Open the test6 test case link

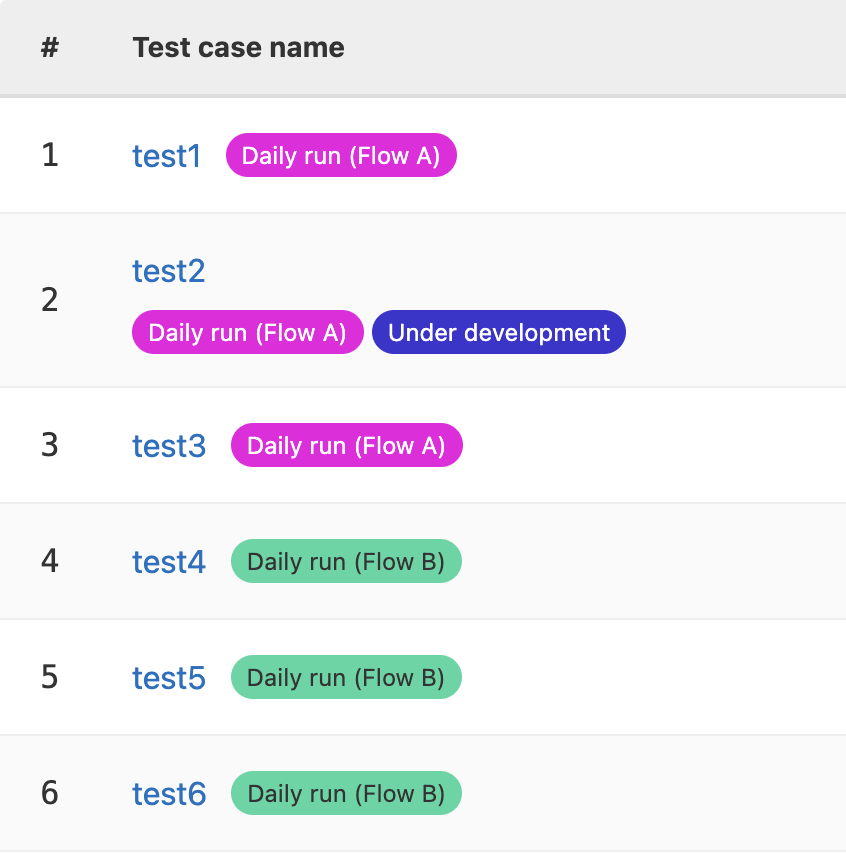(169, 794)
